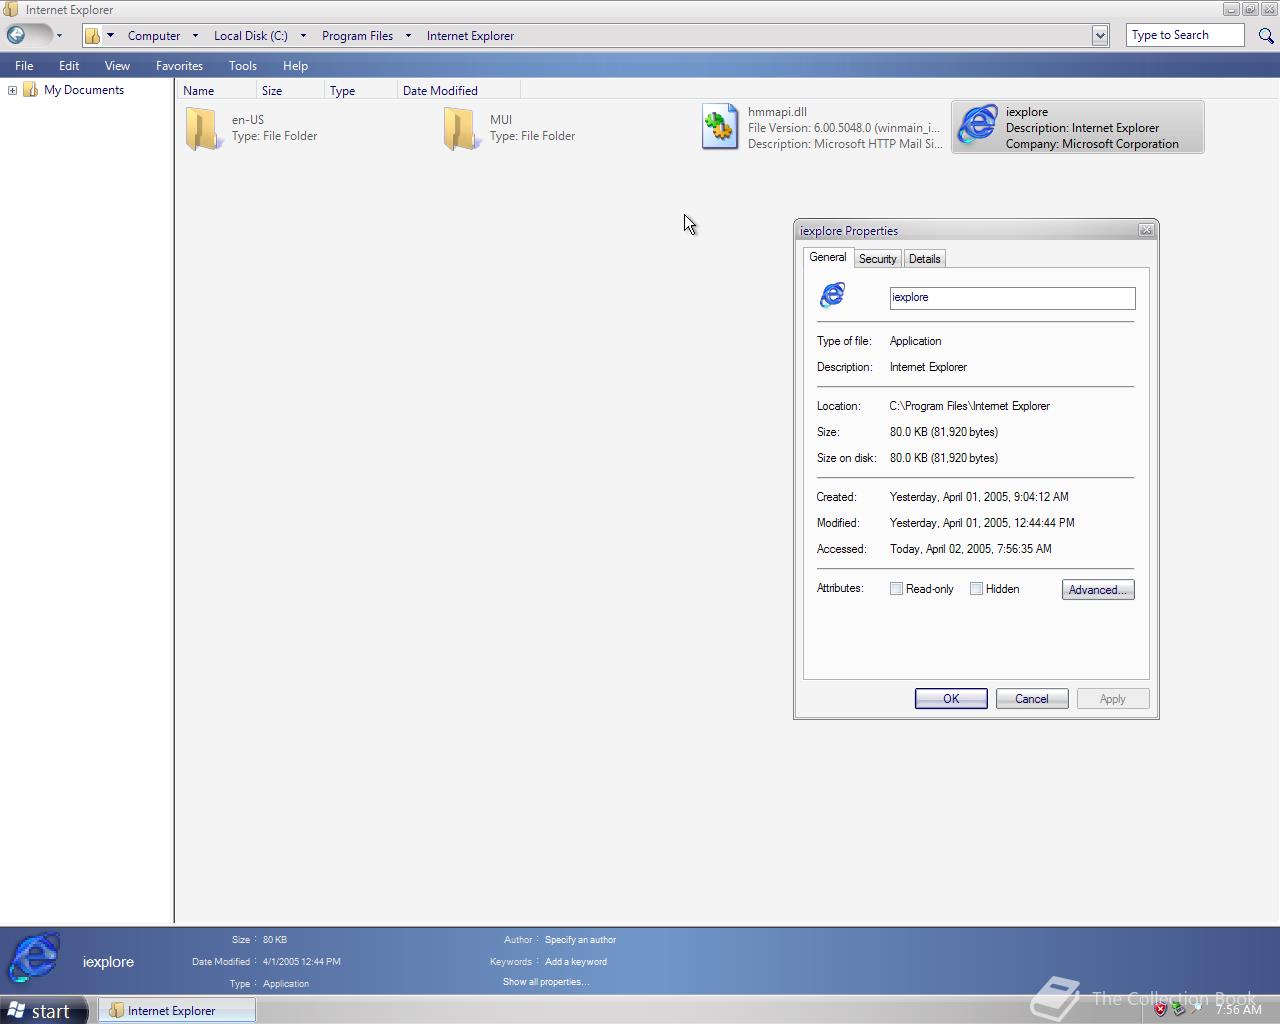Switch to the General tab
1280x1024 pixels.
[828, 257]
